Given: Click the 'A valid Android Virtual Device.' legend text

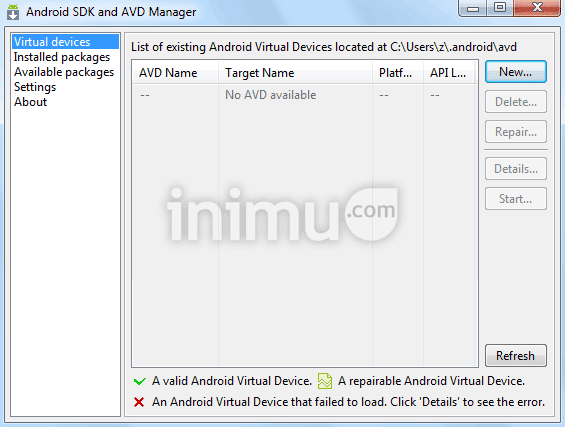Looking at the screenshot, I should point(232,381).
